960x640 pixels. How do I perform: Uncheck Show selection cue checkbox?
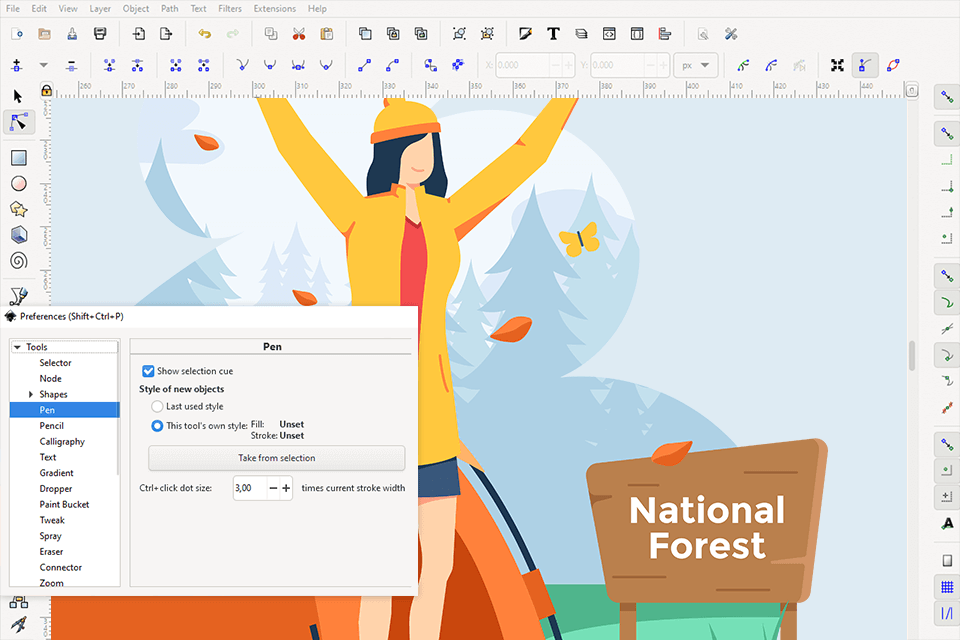[x=148, y=371]
